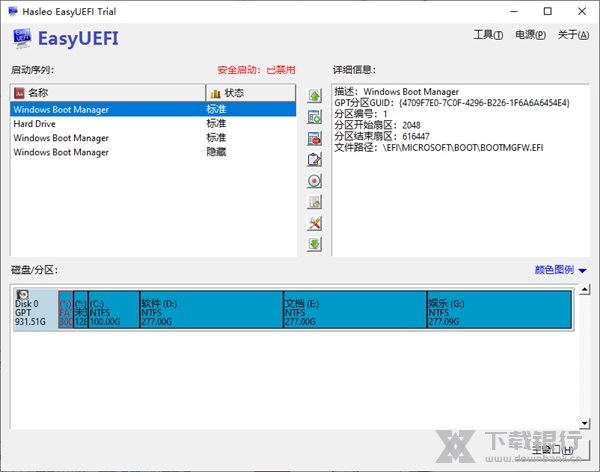Select the 娱乐 (G:) partition block
The width and height of the screenshot is (600, 472).
(x=497, y=309)
